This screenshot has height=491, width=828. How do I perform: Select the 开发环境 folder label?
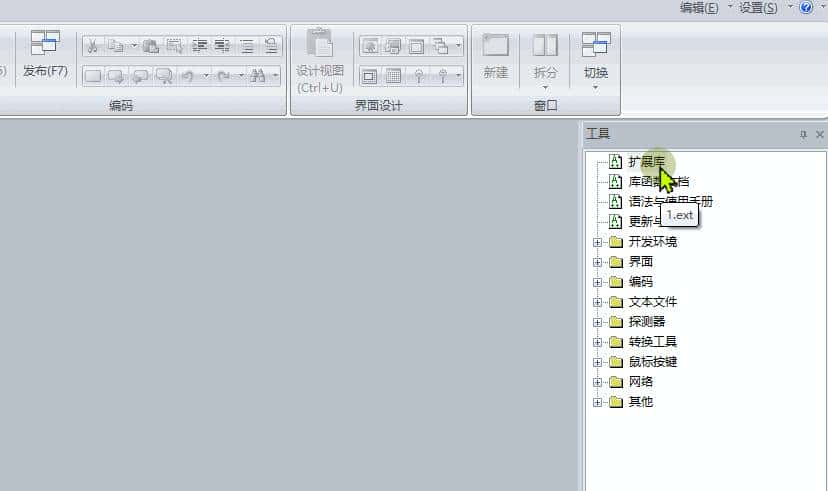(653, 242)
